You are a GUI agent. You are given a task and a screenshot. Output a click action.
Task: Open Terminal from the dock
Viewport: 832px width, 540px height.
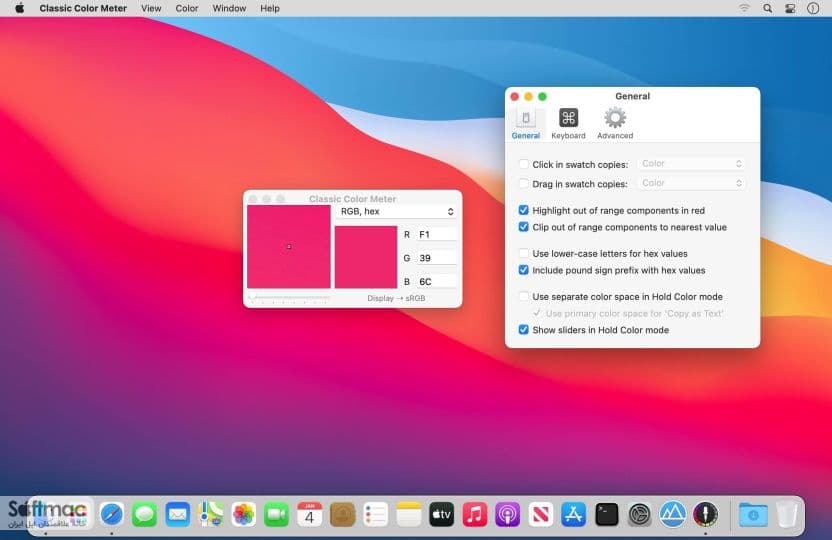pos(606,514)
